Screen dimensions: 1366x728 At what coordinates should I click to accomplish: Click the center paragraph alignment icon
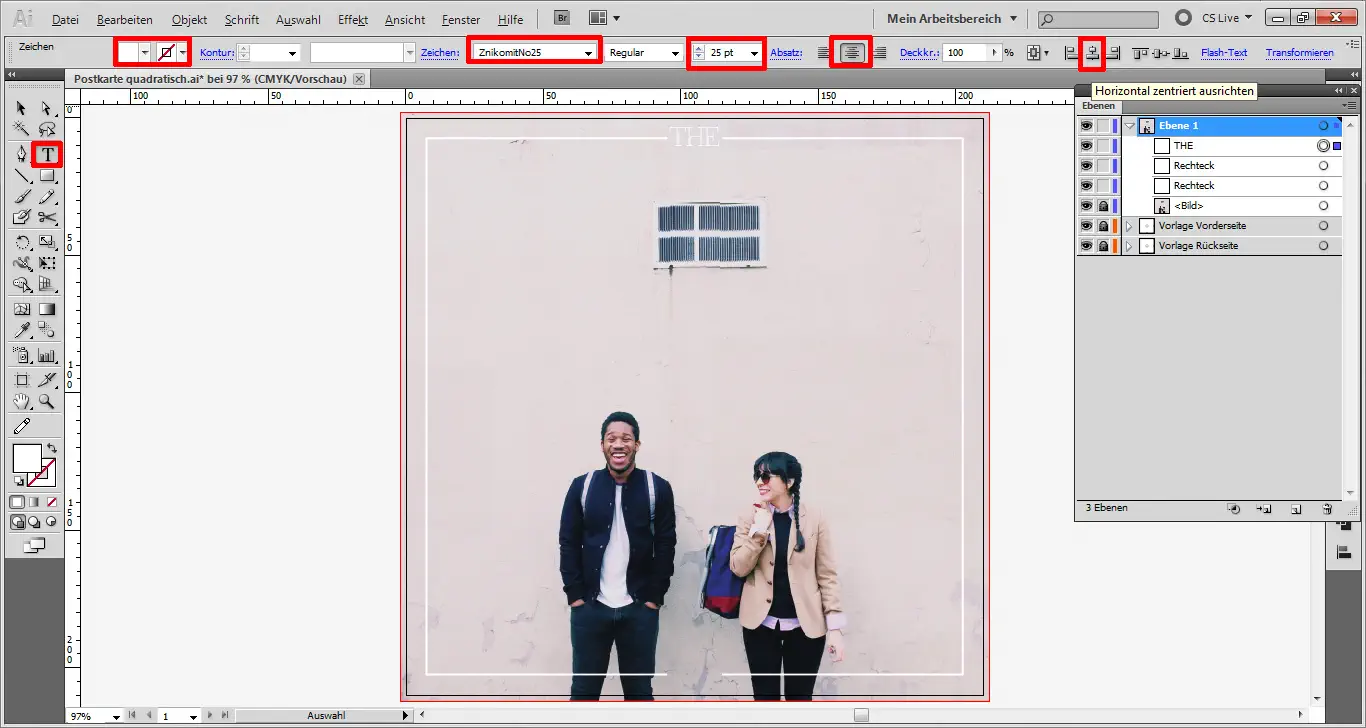[852, 53]
